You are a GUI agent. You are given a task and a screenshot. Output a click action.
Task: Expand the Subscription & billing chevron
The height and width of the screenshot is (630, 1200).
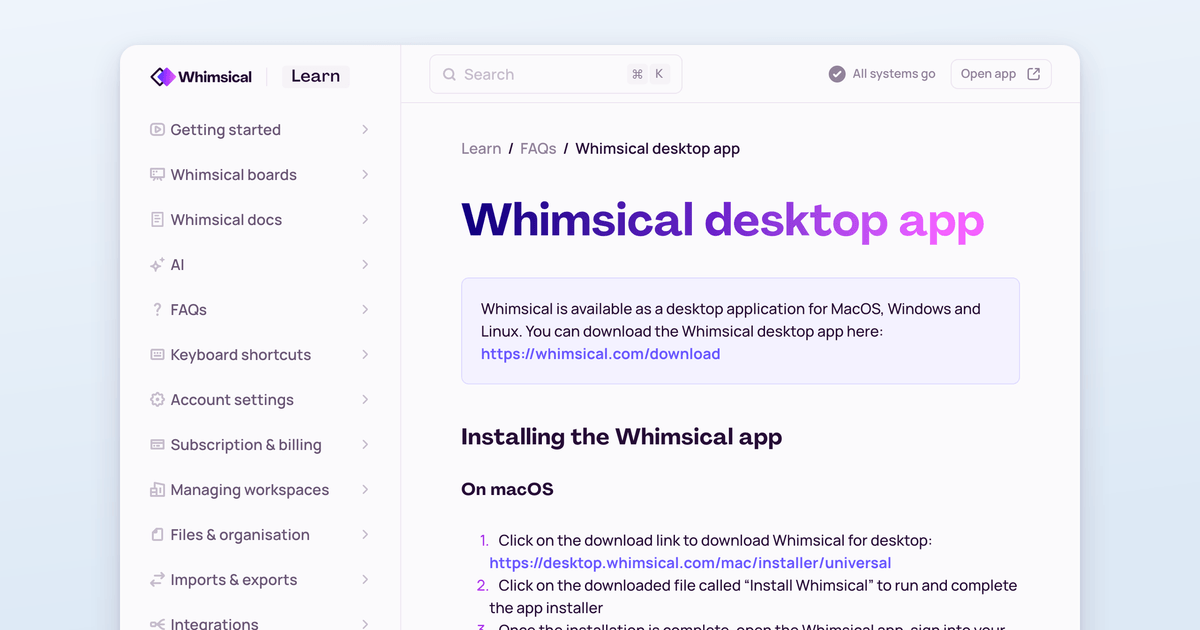(365, 444)
